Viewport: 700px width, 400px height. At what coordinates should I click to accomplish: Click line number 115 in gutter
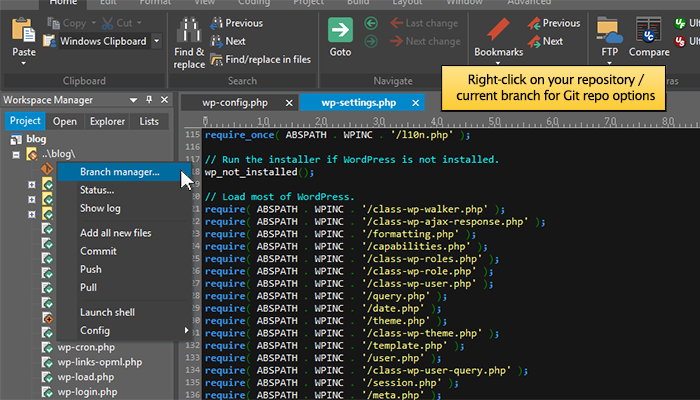[x=192, y=135]
